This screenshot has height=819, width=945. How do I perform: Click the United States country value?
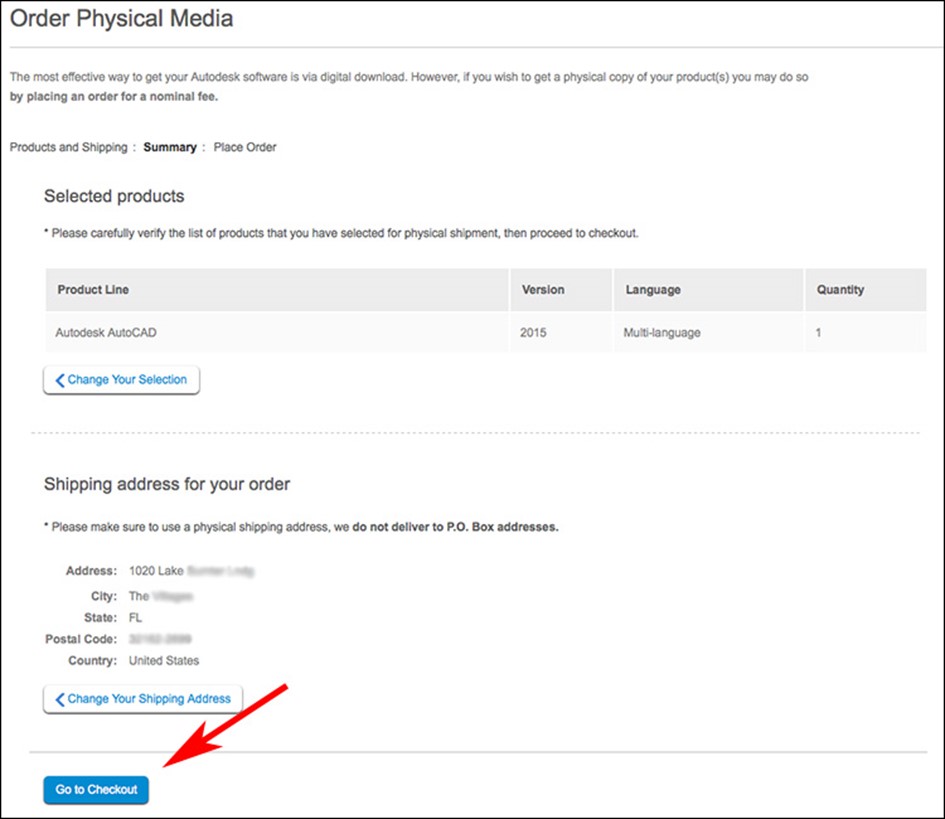(164, 661)
